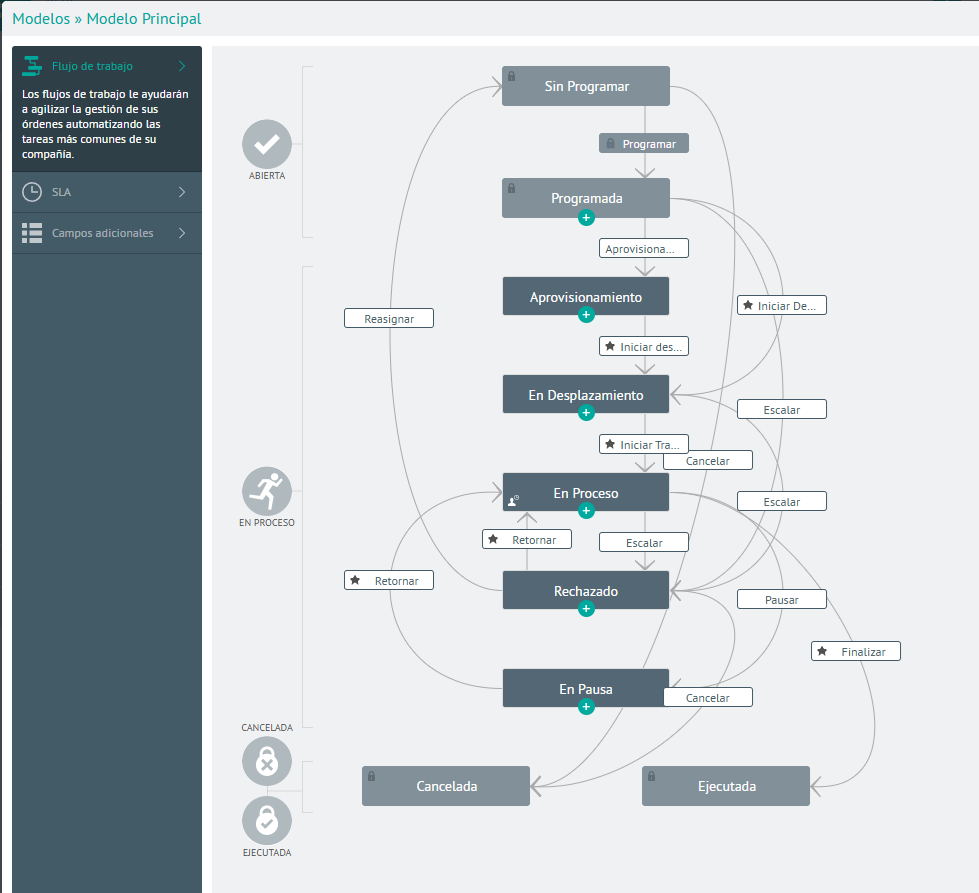Image resolution: width=979 pixels, height=893 pixels.
Task: Click Cancelar label near En Proceso
Action: point(707,460)
